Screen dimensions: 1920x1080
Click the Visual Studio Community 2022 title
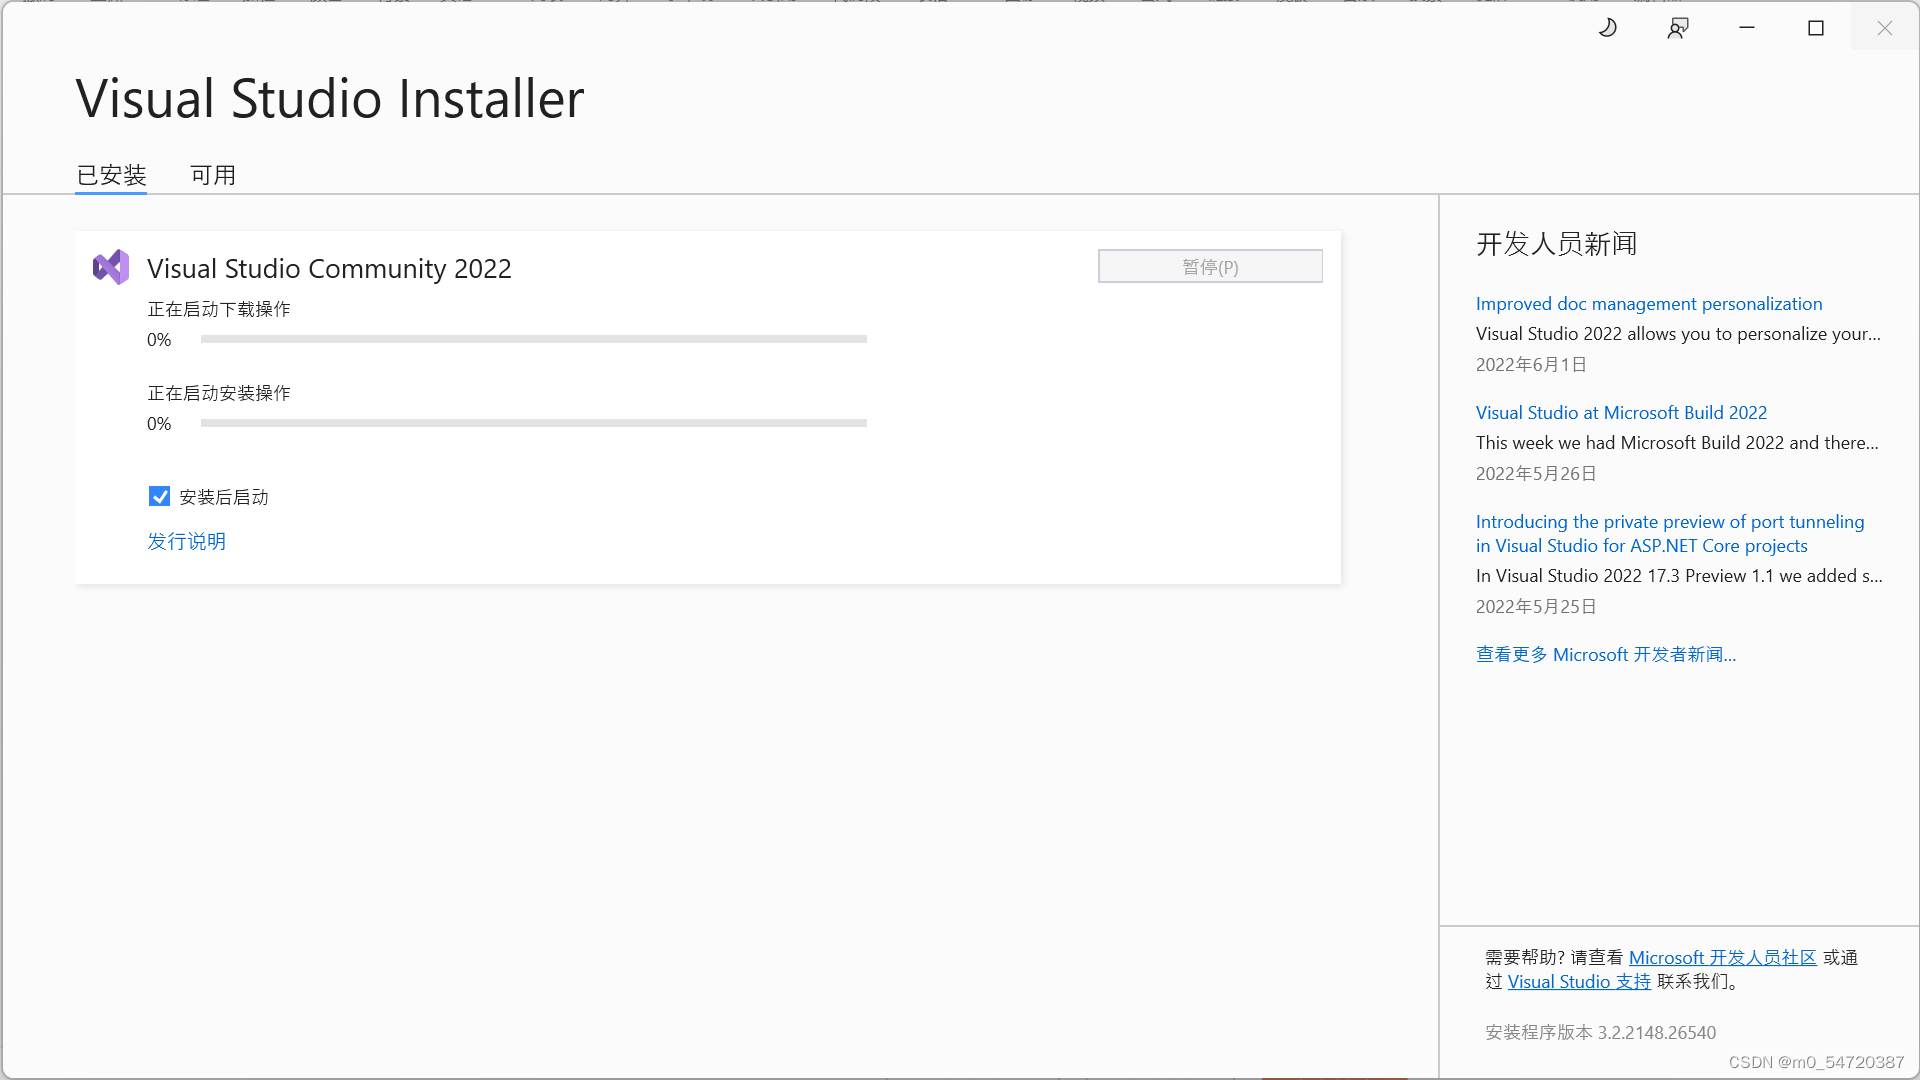click(x=329, y=268)
